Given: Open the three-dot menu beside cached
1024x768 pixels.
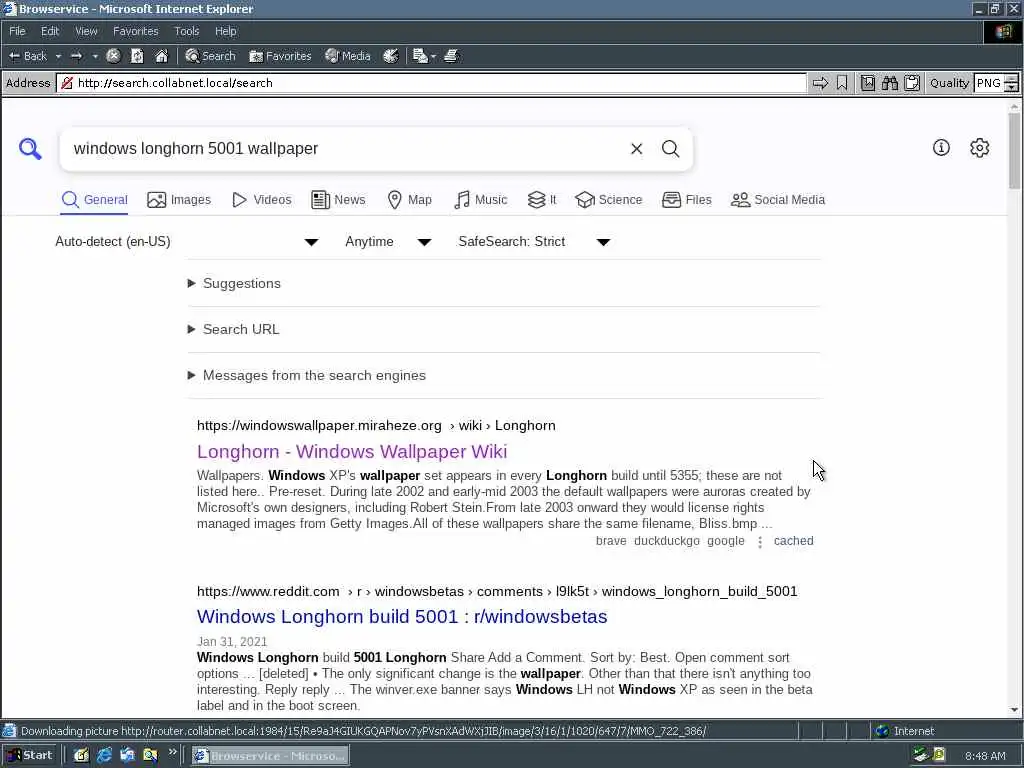Looking at the screenshot, I should pos(760,542).
